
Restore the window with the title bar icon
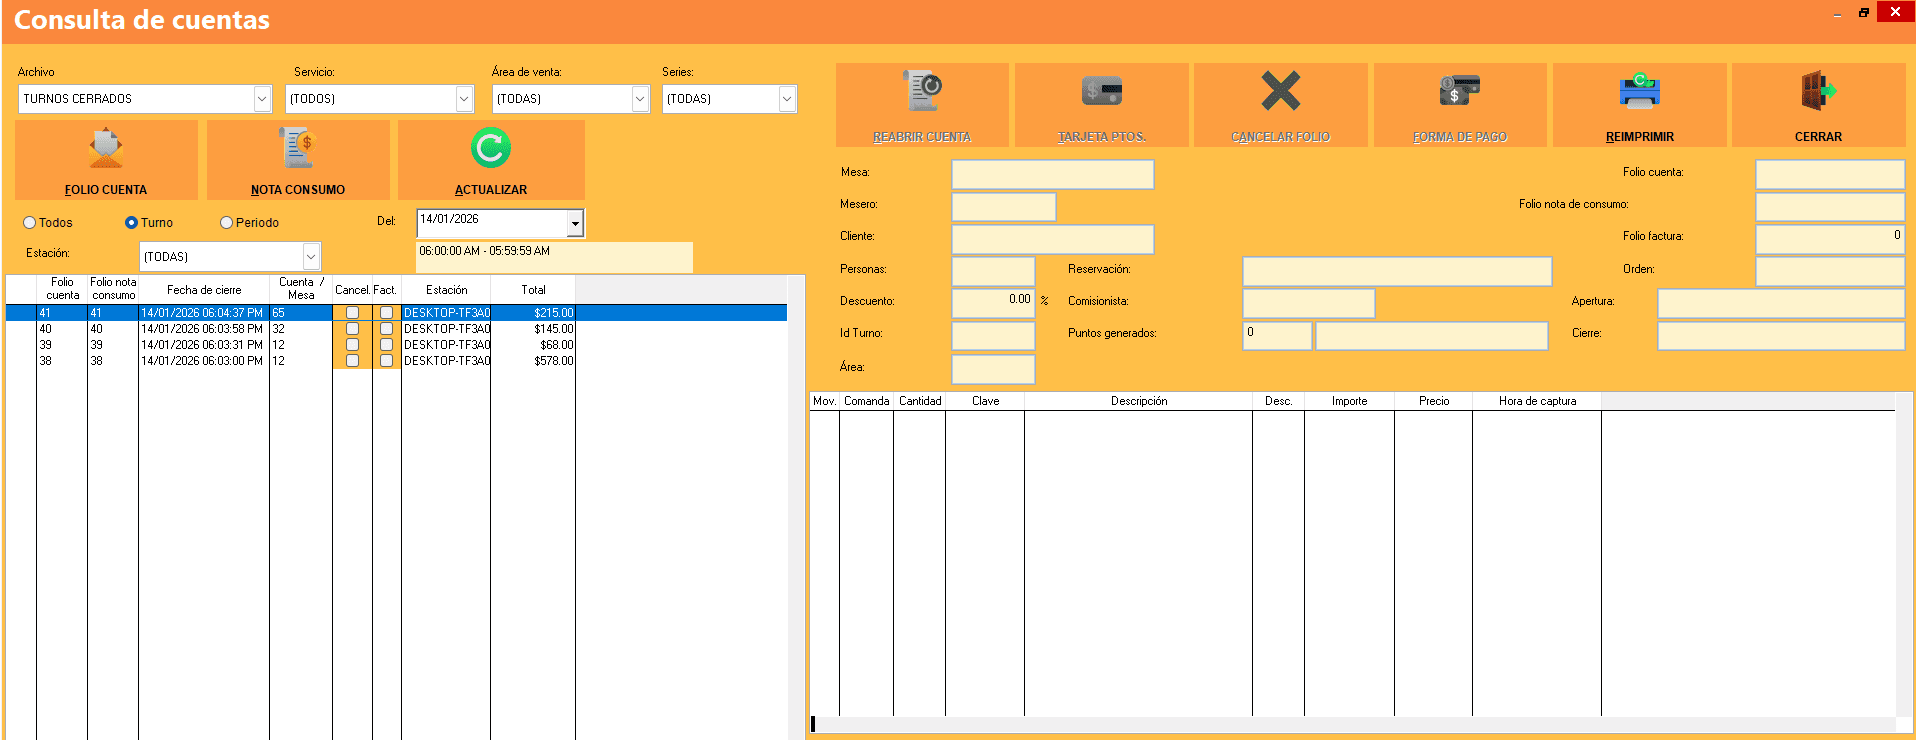1864,12
